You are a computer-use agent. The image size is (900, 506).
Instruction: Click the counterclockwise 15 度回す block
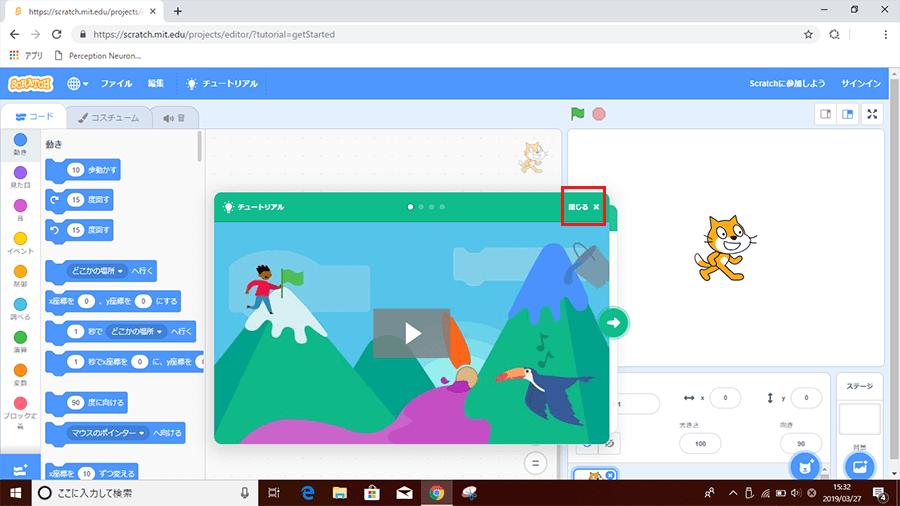[79, 231]
